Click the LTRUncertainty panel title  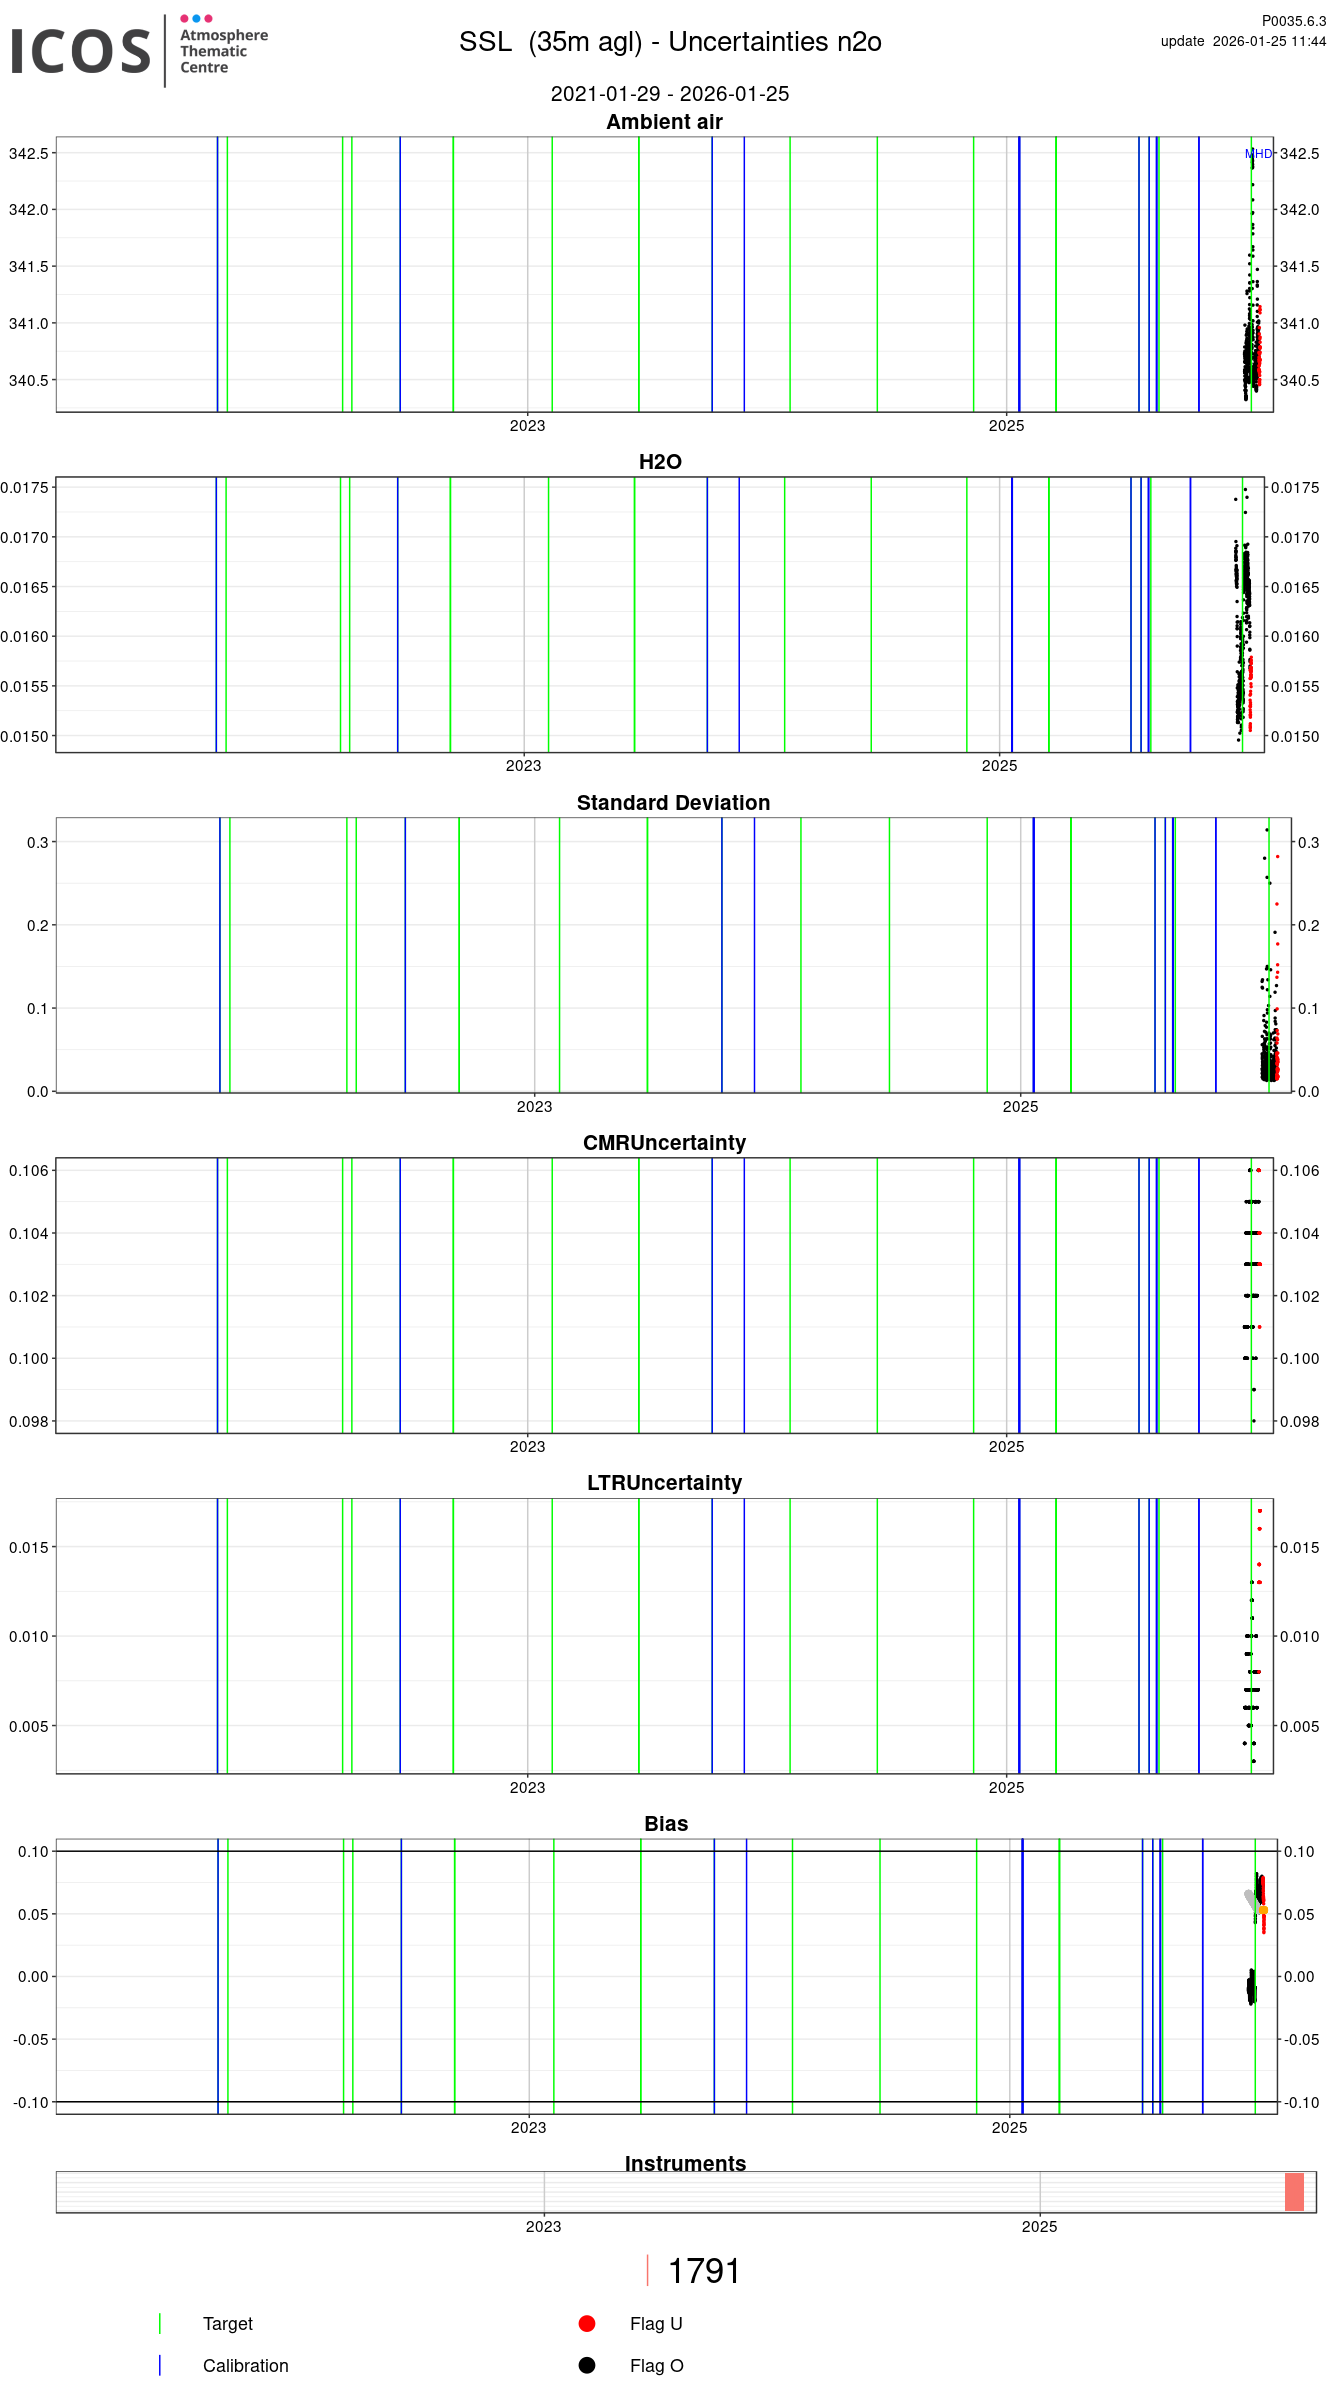(664, 1483)
